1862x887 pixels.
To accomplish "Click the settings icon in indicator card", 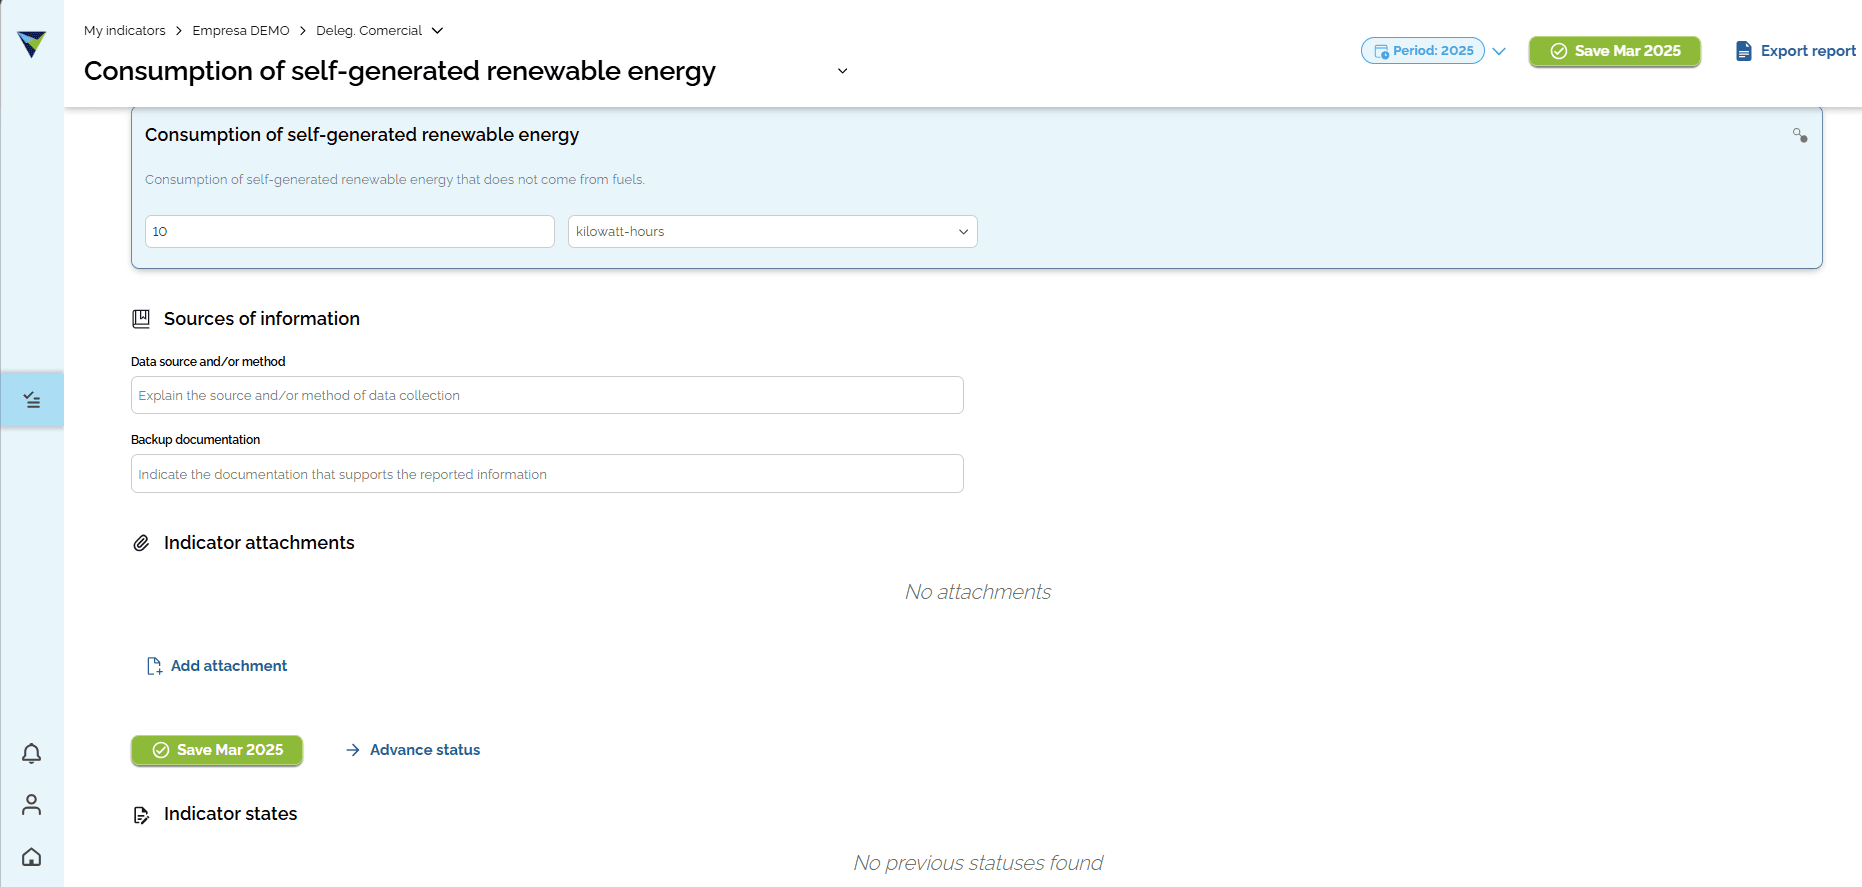I will (1800, 135).
